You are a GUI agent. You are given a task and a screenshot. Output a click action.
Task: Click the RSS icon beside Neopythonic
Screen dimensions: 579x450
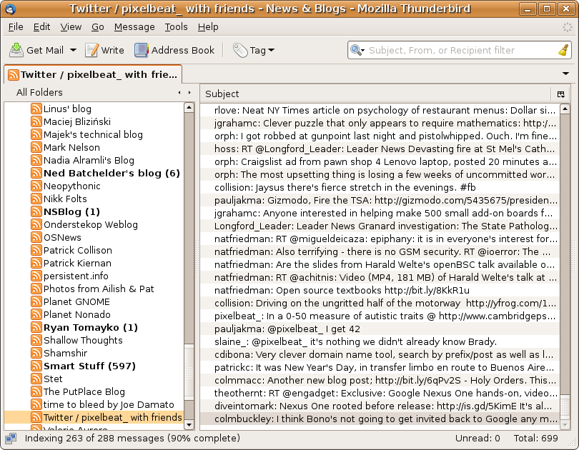pyautogui.click(x=36, y=186)
